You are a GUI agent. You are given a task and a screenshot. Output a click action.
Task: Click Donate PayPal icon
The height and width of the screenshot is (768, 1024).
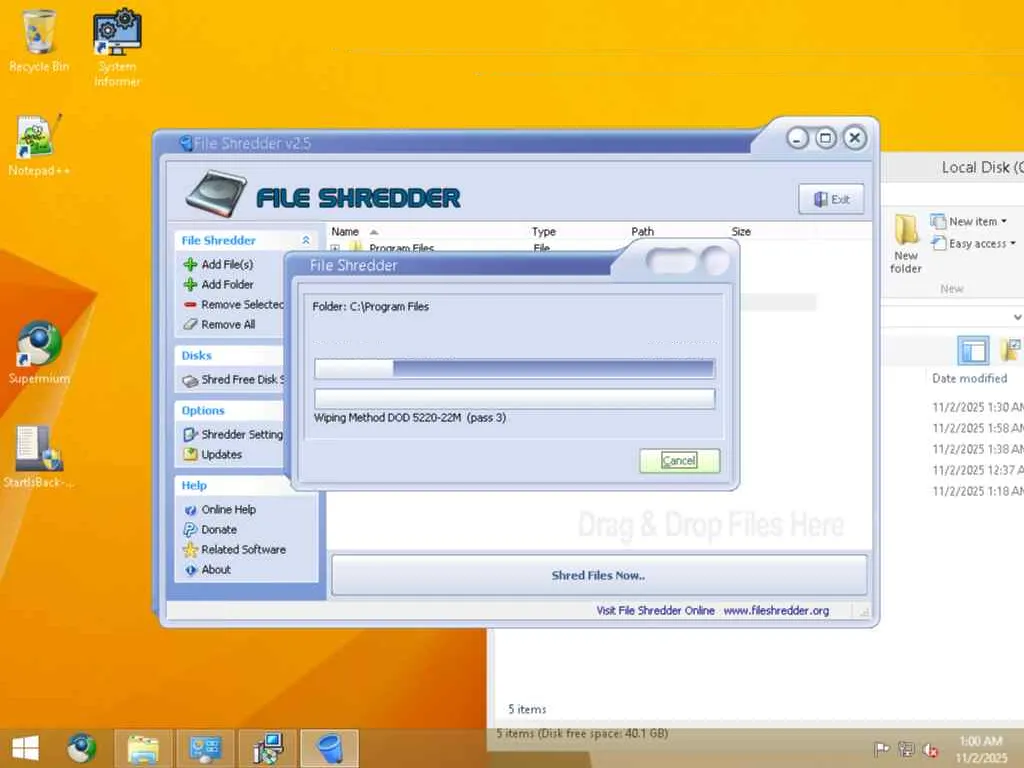[x=191, y=530]
